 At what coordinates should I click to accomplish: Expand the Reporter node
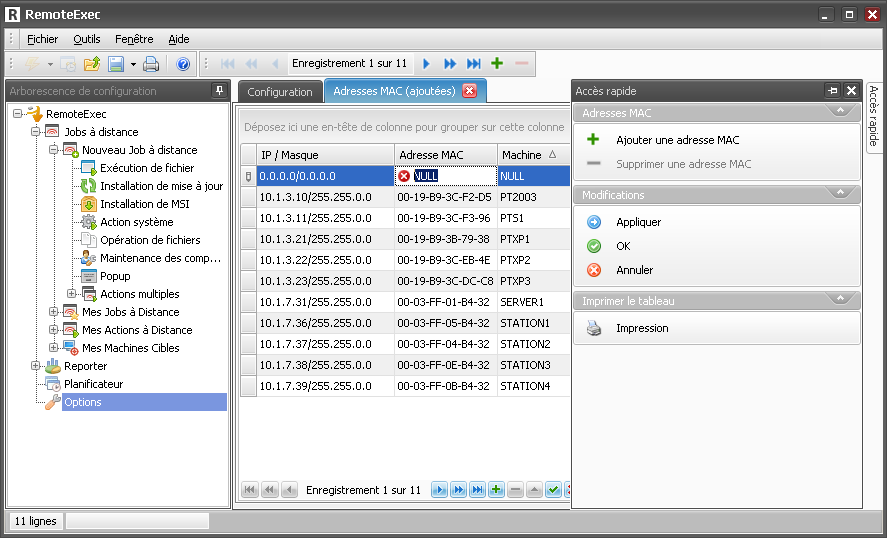[x=36, y=366]
